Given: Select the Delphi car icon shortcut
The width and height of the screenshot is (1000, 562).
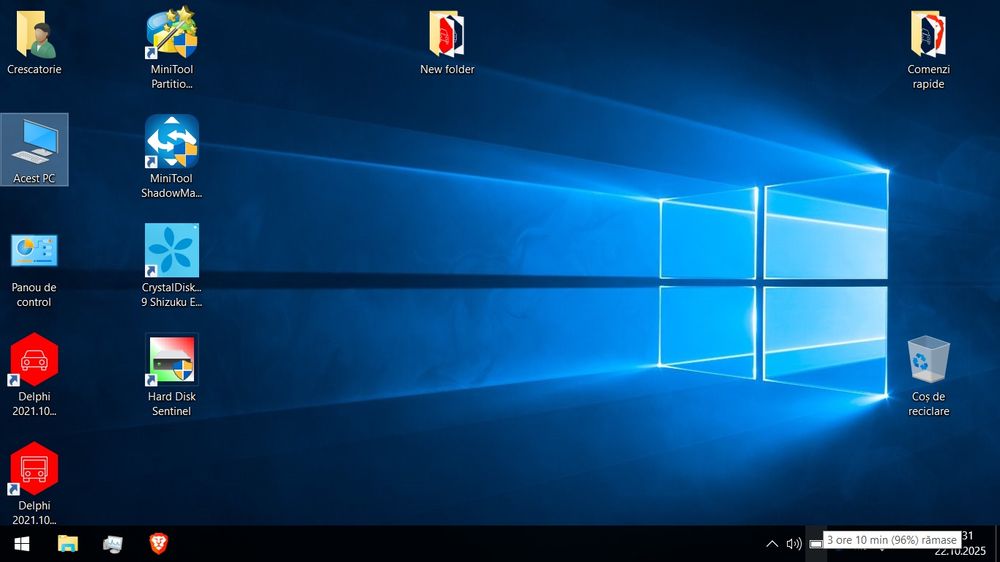Looking at the screenshot, I should (x=34, y=375).
